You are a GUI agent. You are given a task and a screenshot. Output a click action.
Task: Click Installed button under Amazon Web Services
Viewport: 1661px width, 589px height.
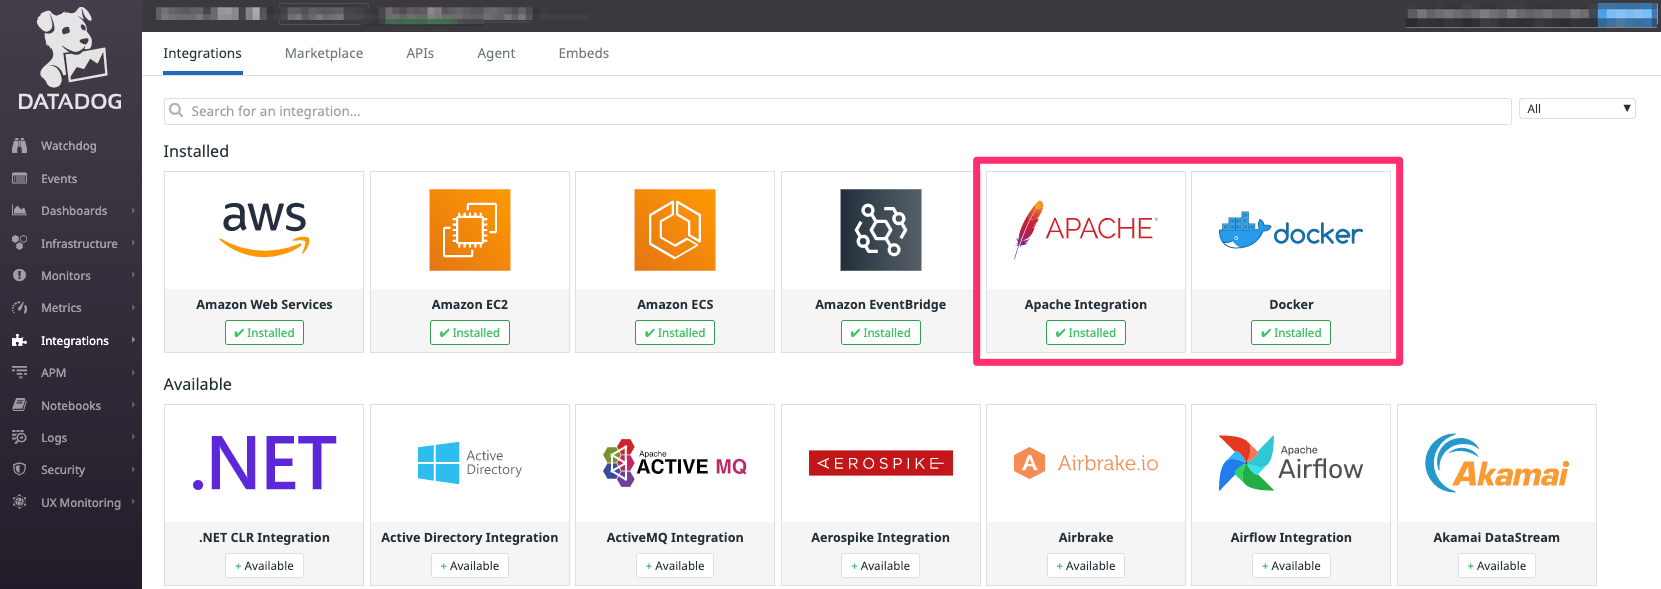pos(264,333)
